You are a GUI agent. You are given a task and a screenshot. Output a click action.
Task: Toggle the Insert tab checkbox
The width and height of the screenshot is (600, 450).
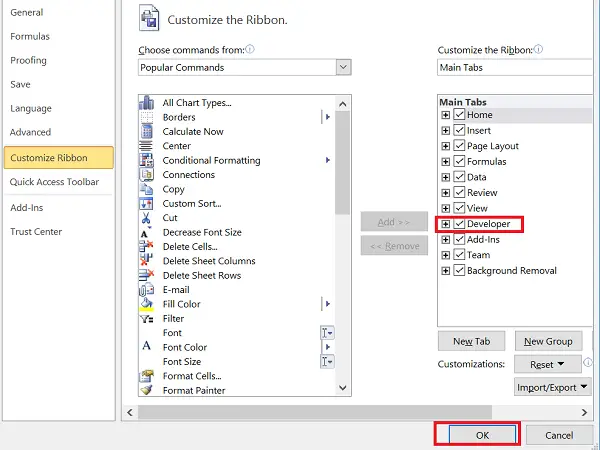459,130
